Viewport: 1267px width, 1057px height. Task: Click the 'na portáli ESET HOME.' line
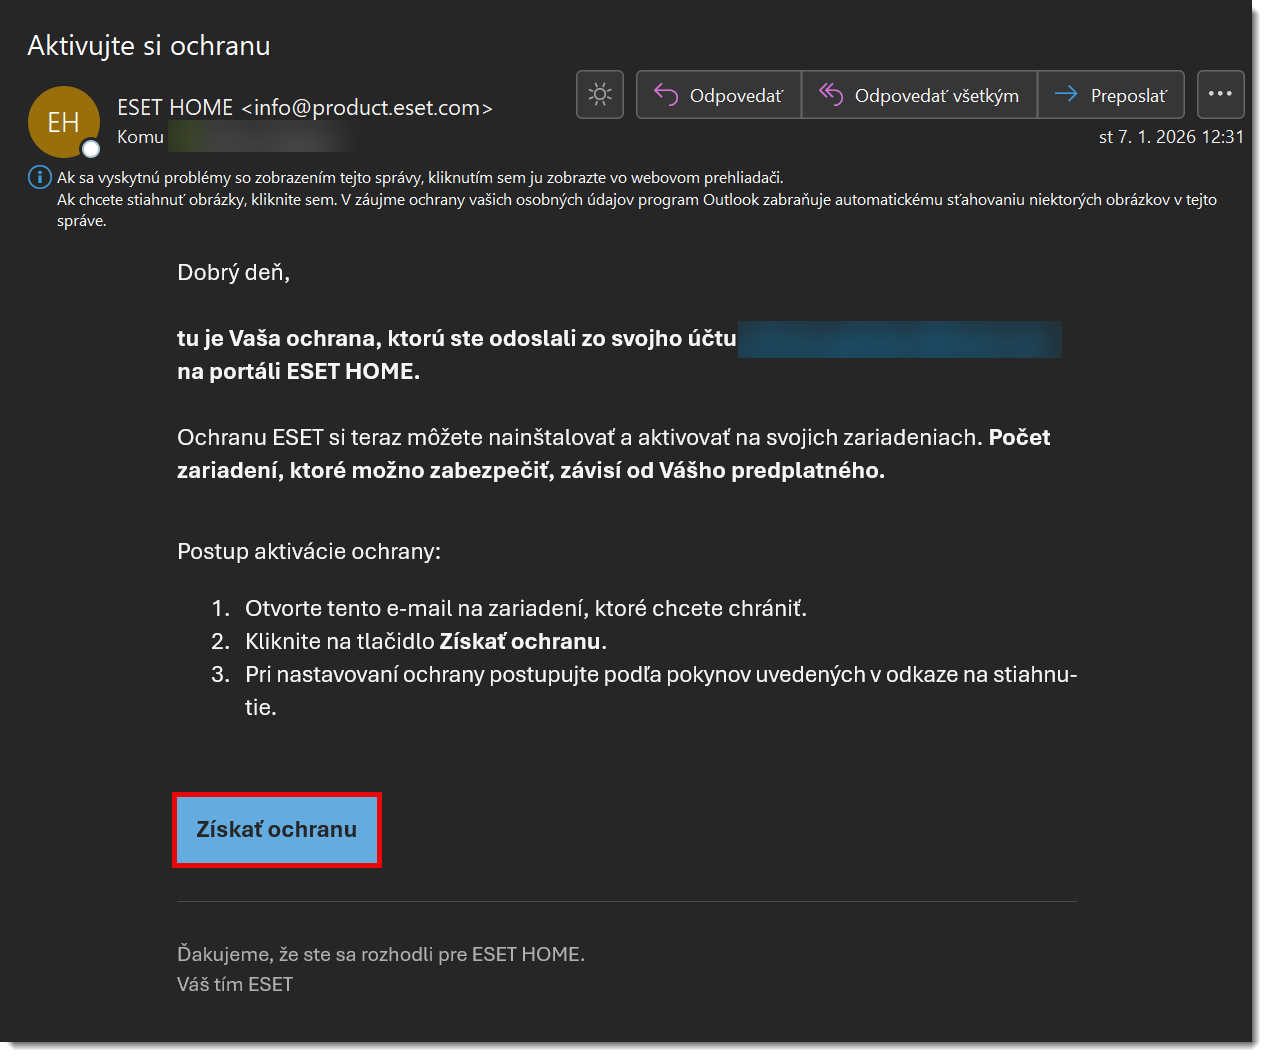(298, 372)
